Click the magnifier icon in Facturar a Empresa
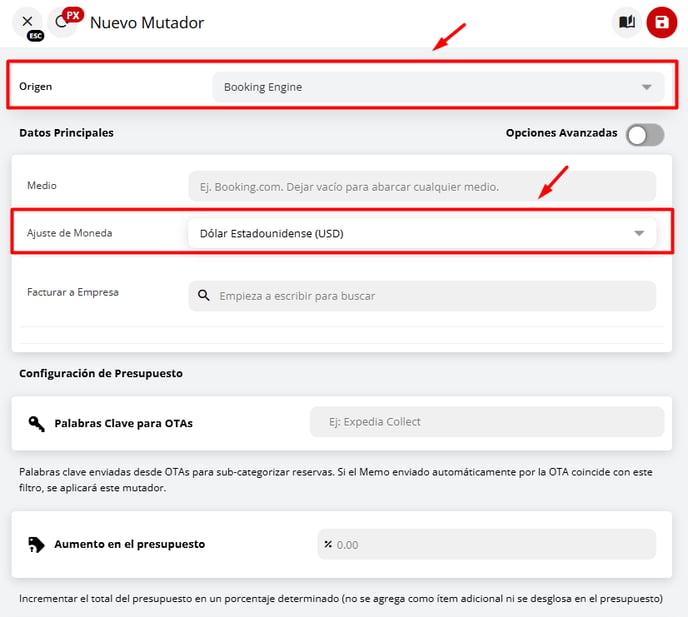The image size is (688, 617). pos(204,296)
